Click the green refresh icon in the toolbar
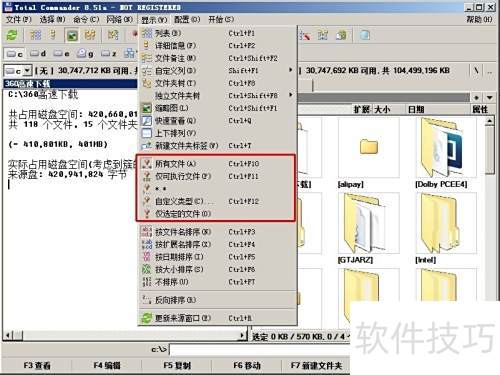The width and height of the screenshot is (500, 375). coord(12,35)
